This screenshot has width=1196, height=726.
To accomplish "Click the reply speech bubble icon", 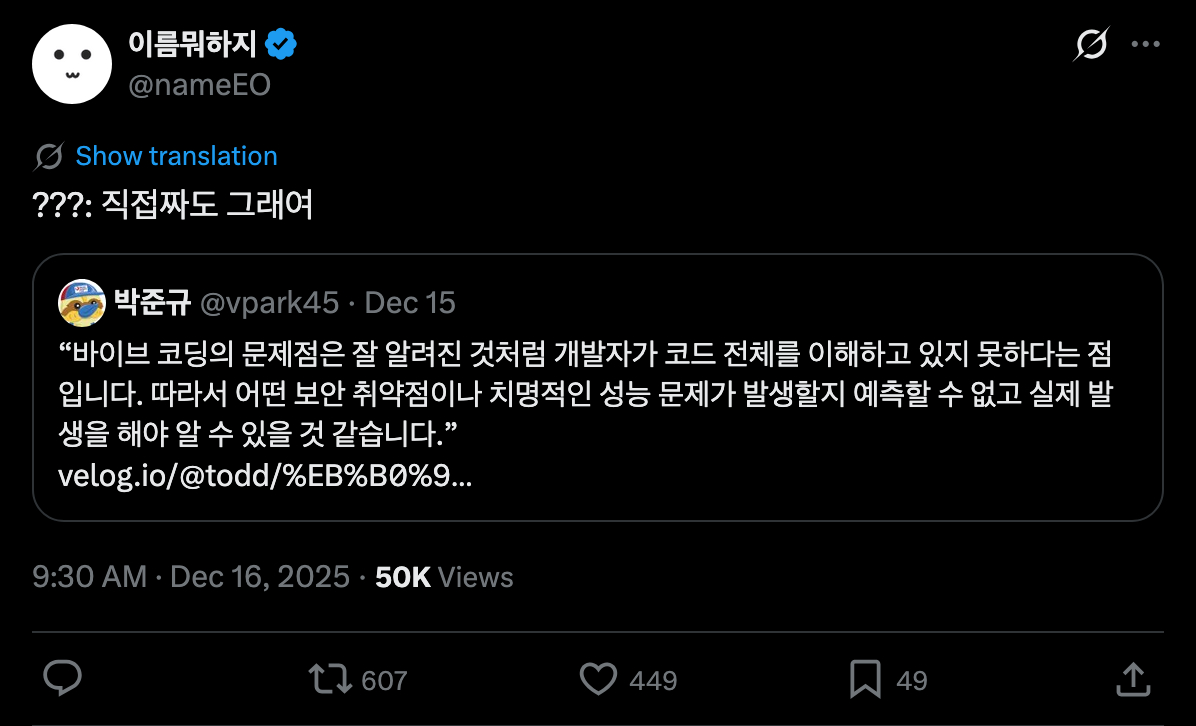I will coord(63,680).
